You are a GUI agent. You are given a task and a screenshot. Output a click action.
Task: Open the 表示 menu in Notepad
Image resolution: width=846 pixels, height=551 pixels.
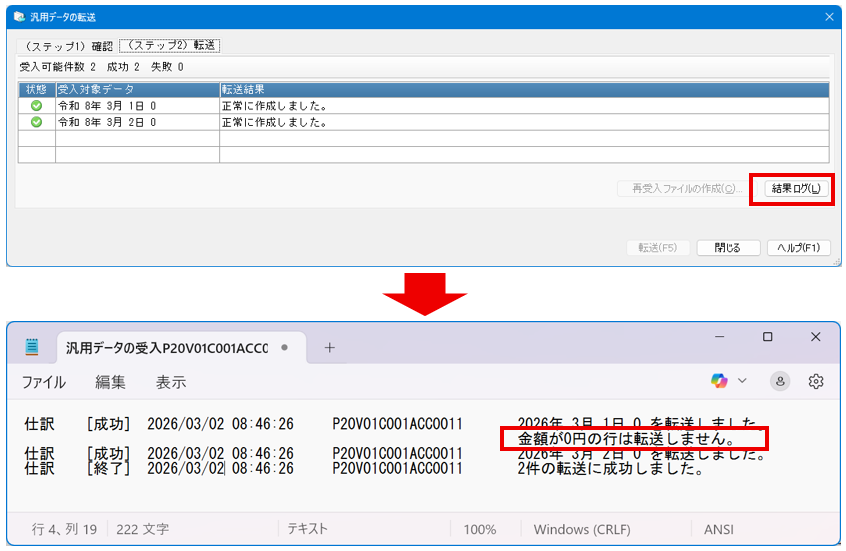[170, 382]
